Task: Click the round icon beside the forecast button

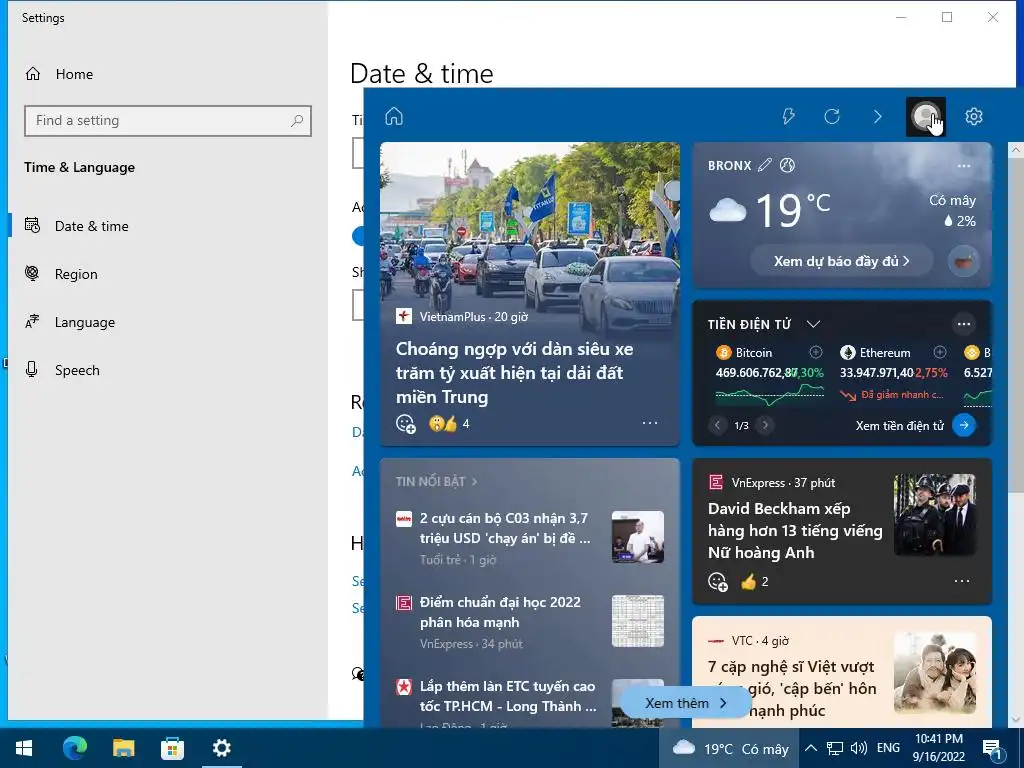Action: click(x=963, y=262)
